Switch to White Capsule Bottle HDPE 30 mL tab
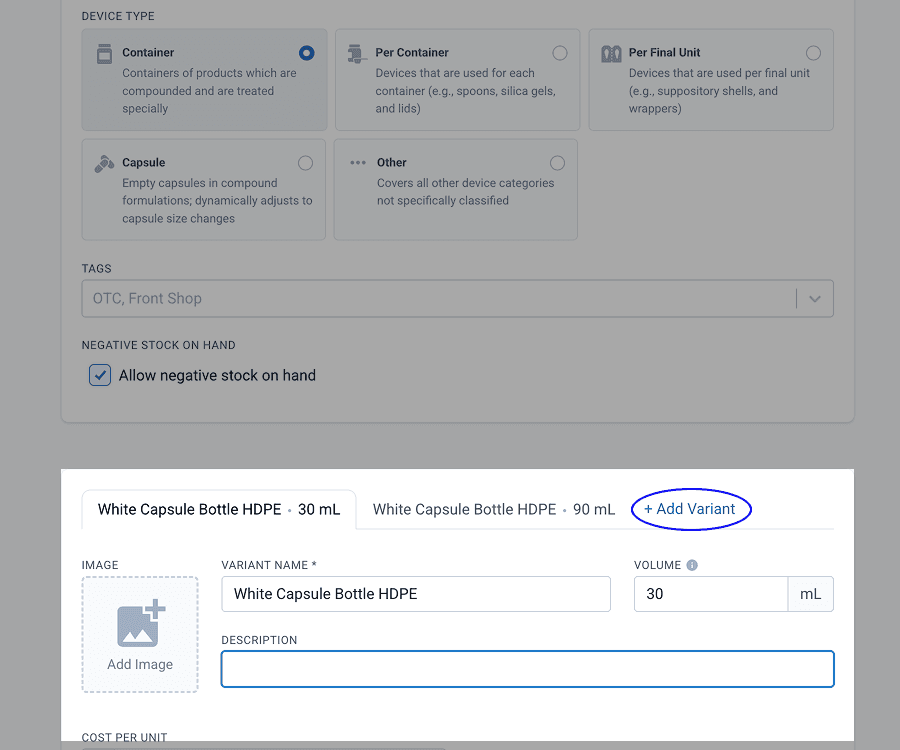This screenshot has height=750, width=900. tap(219, 510)
